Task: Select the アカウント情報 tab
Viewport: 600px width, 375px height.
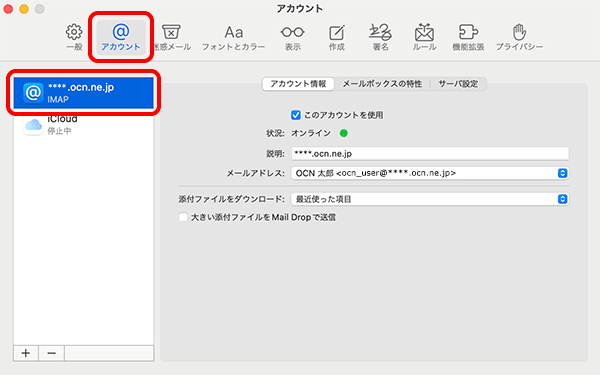Action: 298,84
